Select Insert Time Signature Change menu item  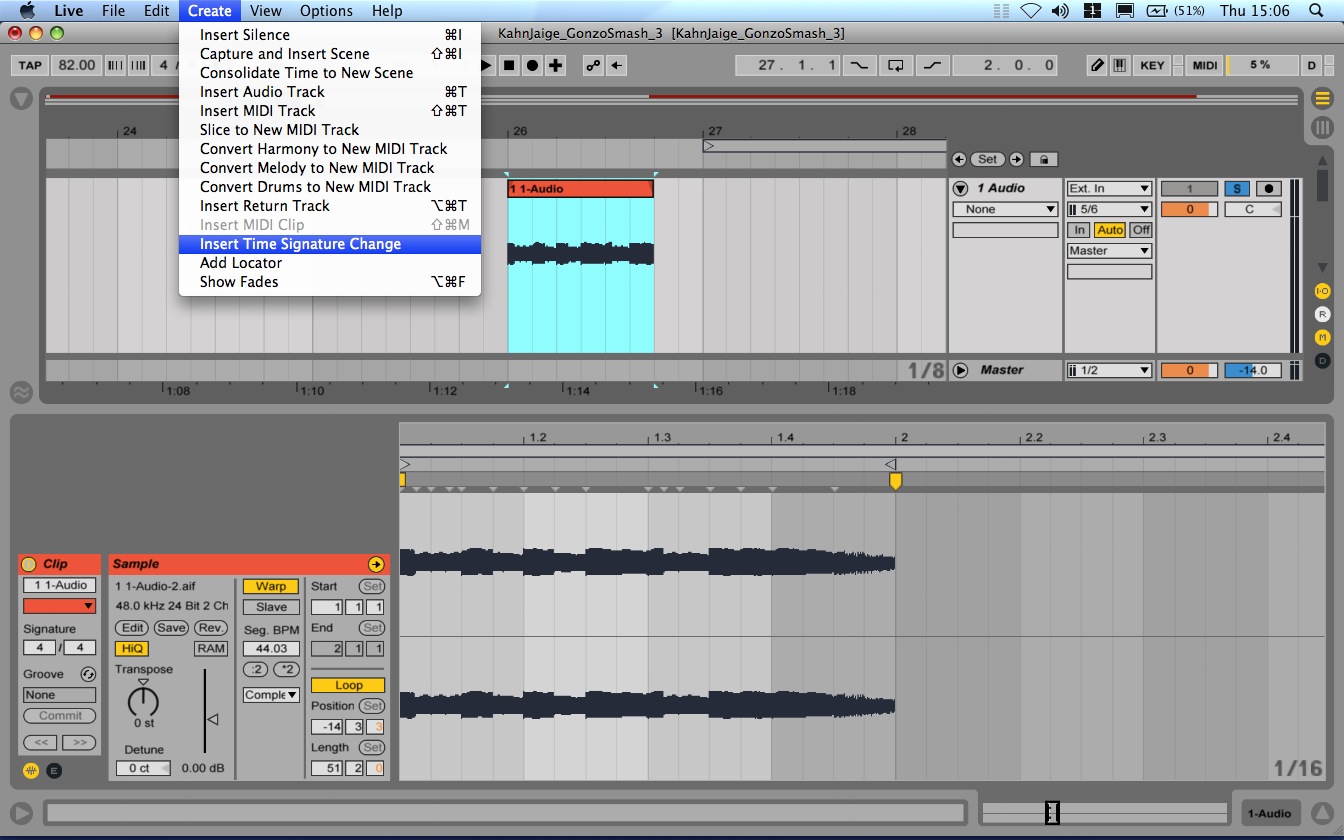[300, 244]
